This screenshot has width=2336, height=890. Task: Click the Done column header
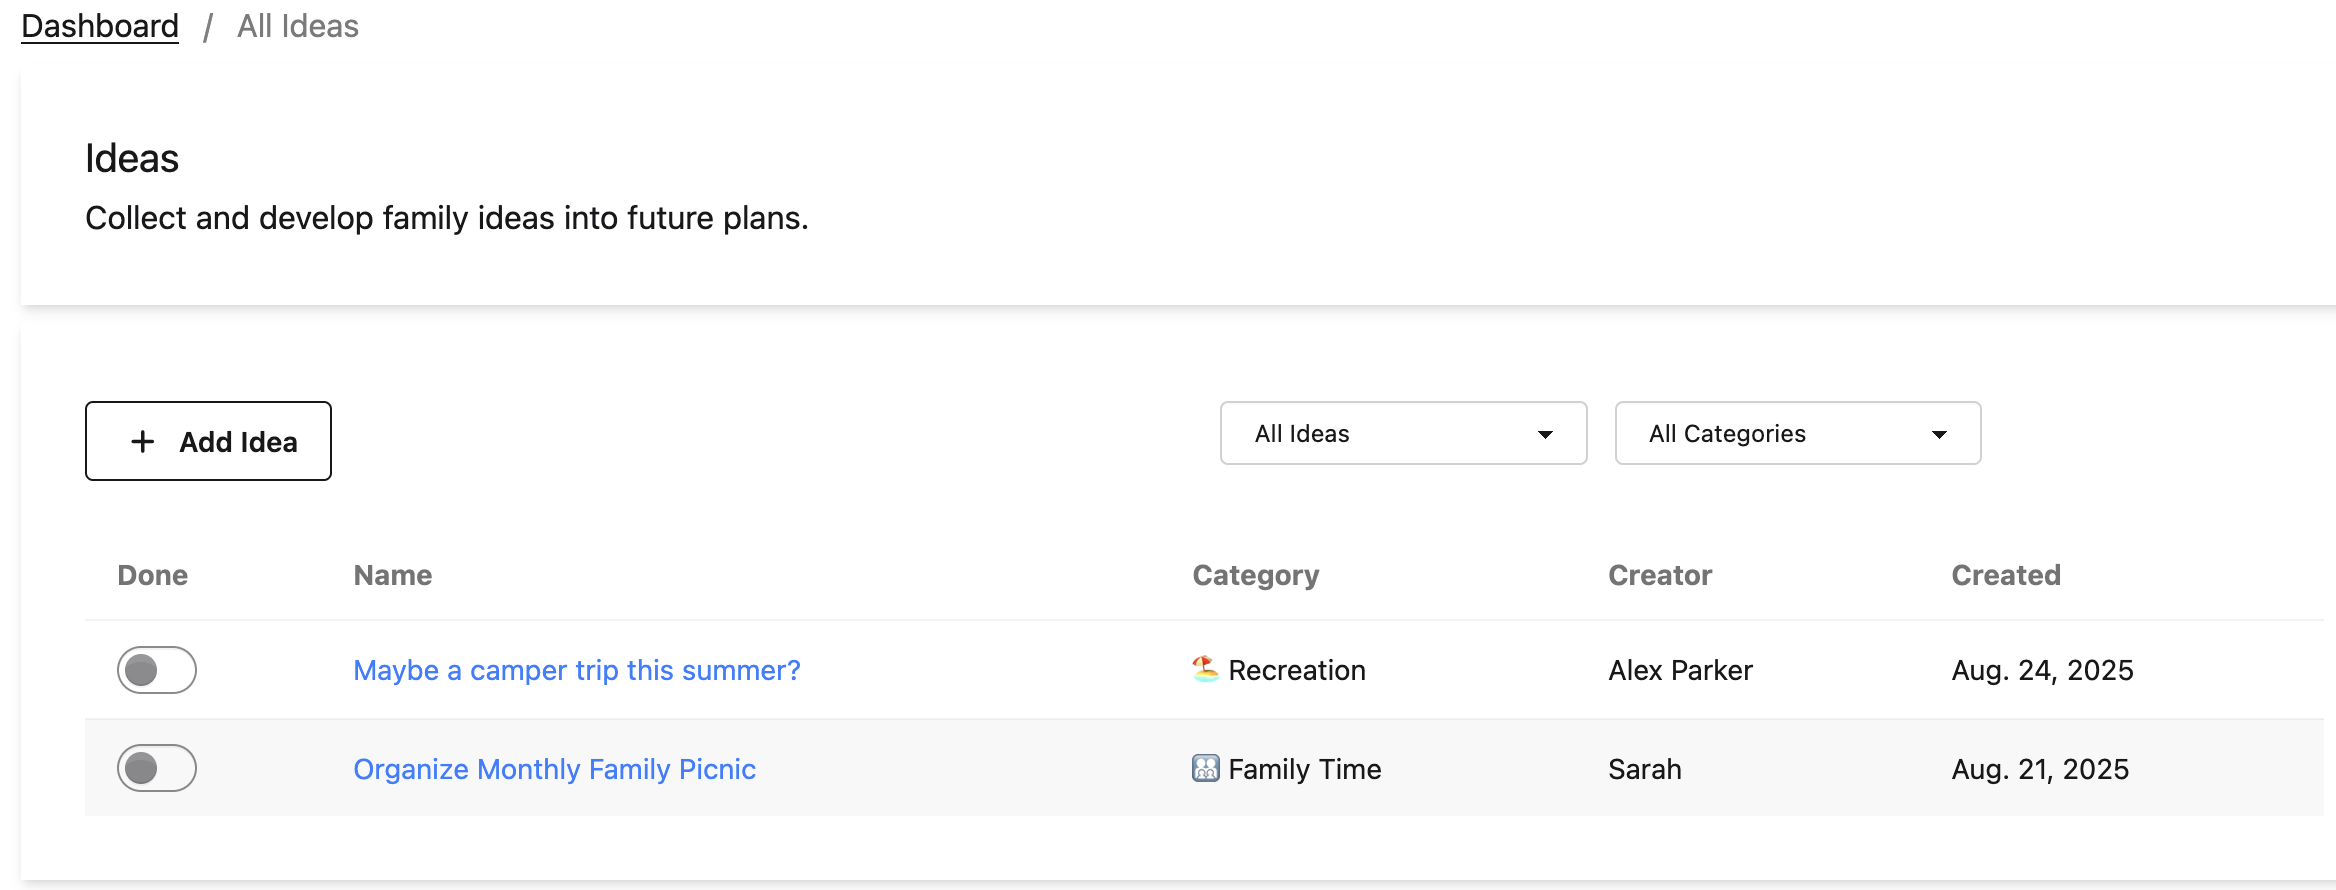pyautogui.click(x=152, y=575)
